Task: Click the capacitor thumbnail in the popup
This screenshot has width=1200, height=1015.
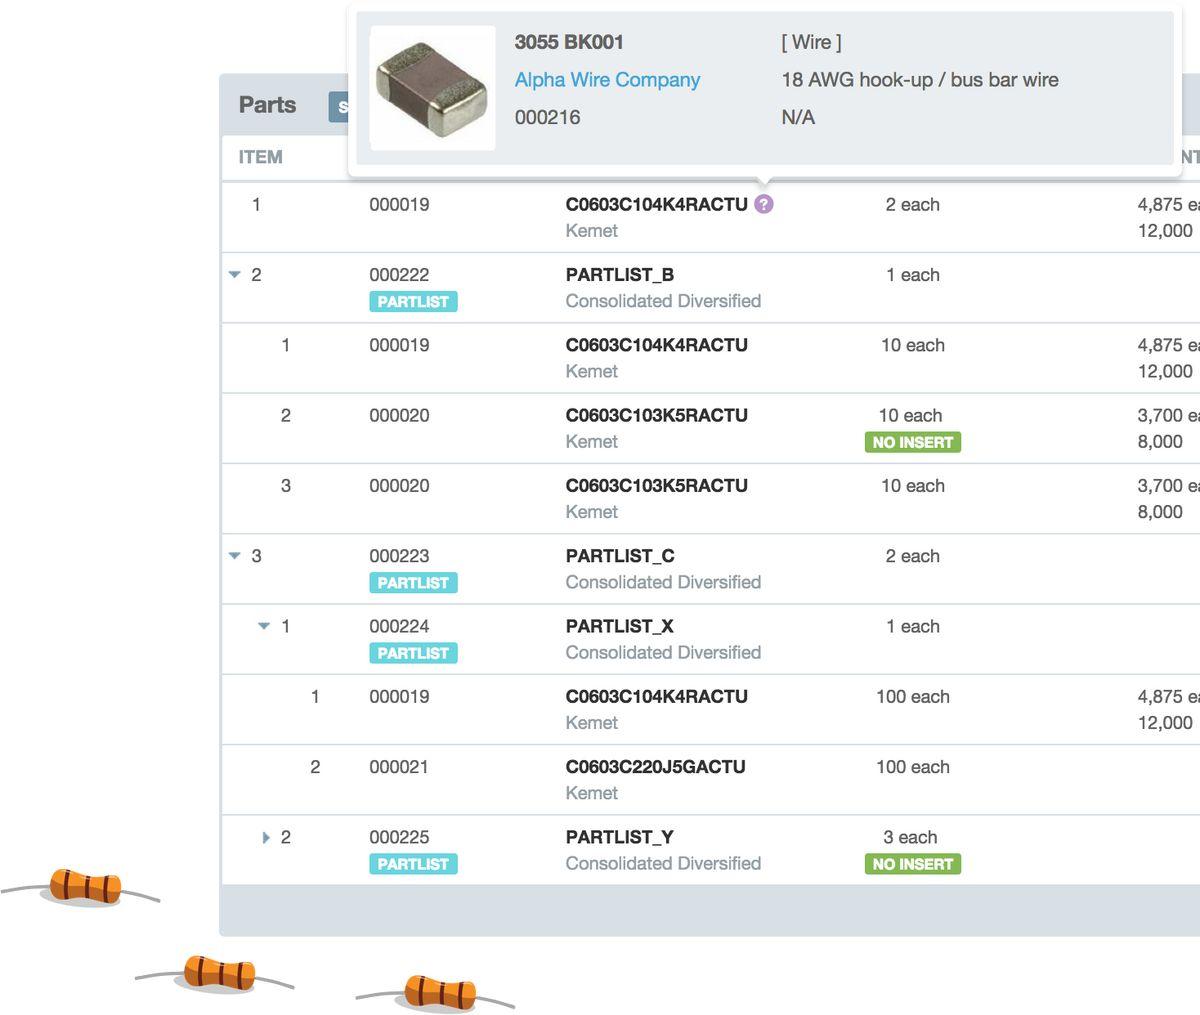Action: (432, 88)
